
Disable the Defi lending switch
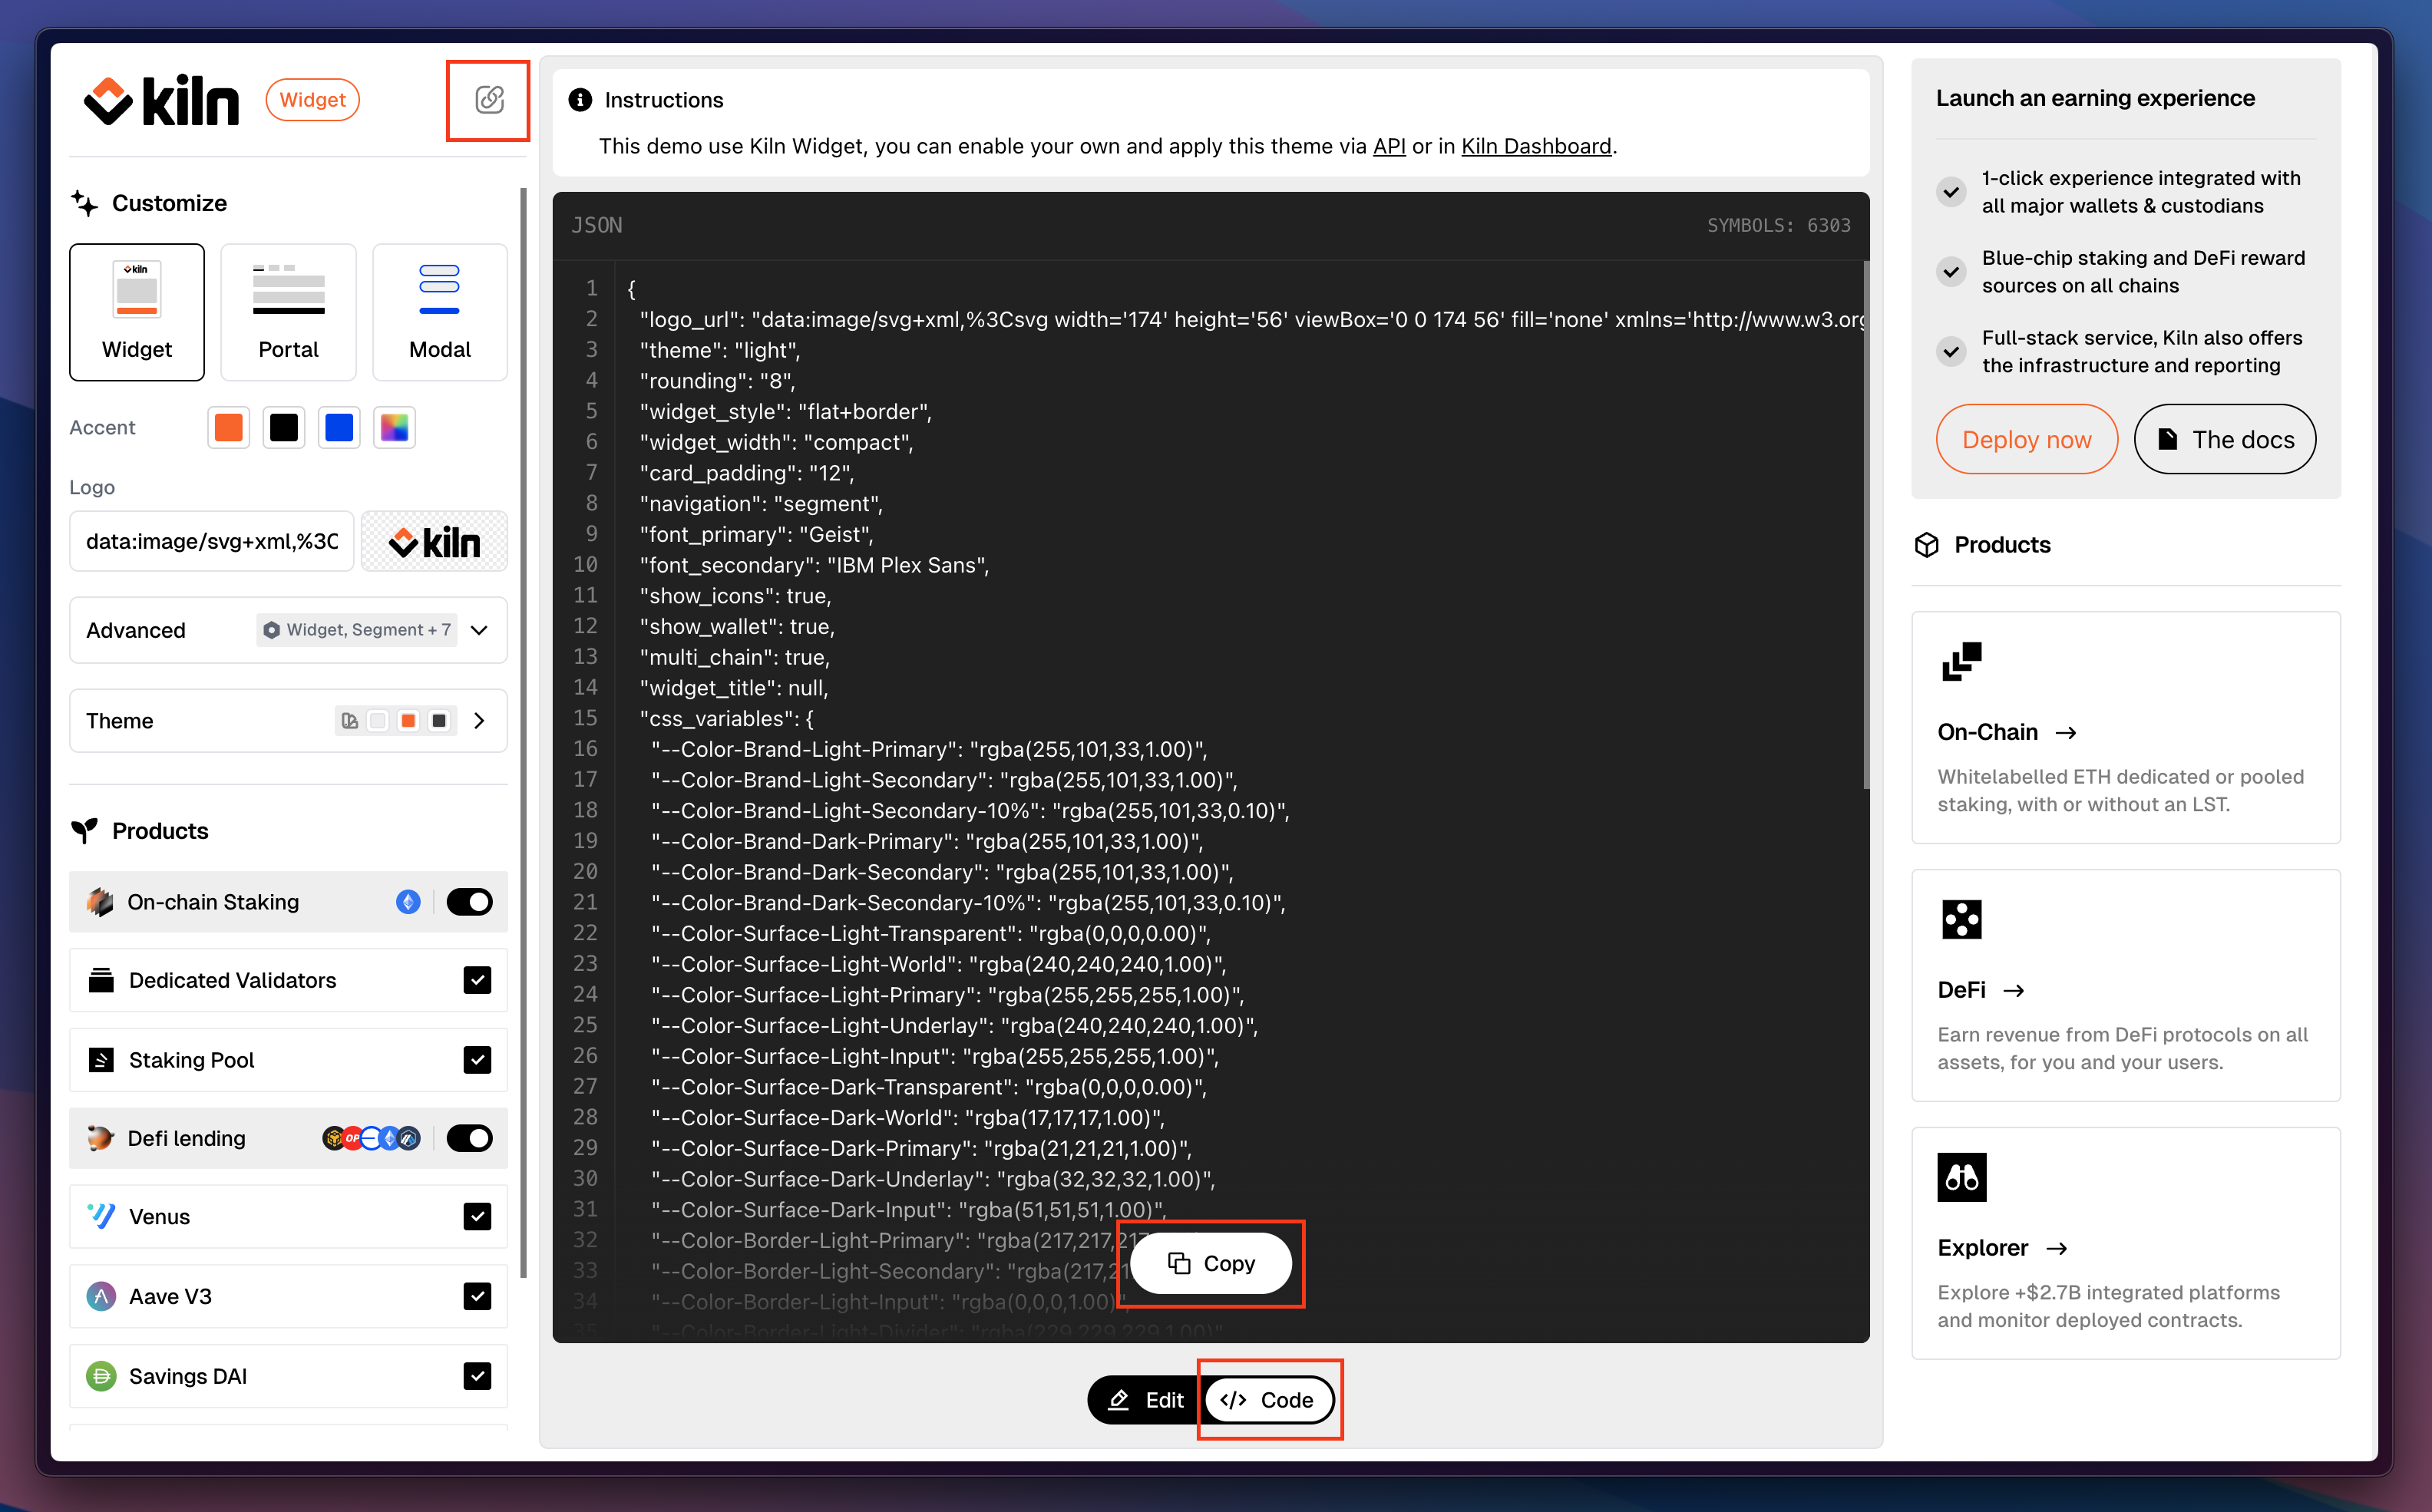pyautogui.click(x=469, y=1138)
